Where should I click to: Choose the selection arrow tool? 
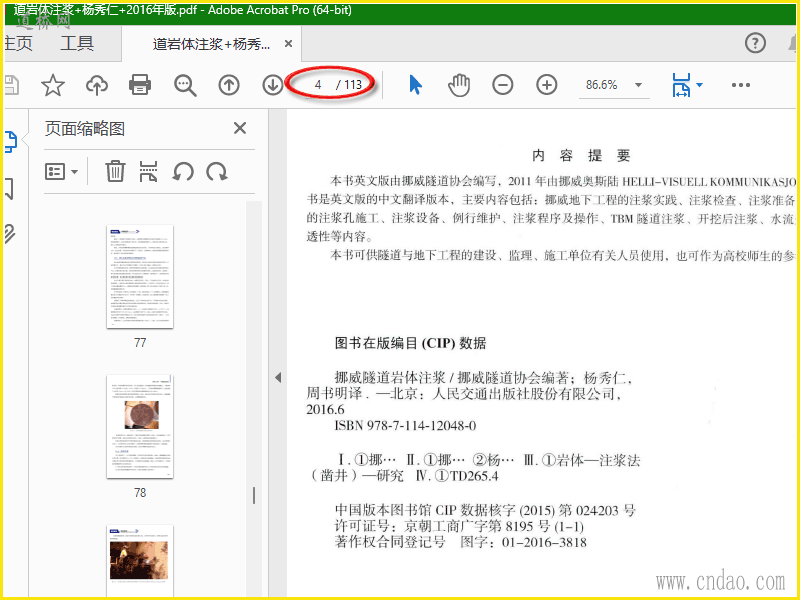pyautogui.click(x=415, y=85)
